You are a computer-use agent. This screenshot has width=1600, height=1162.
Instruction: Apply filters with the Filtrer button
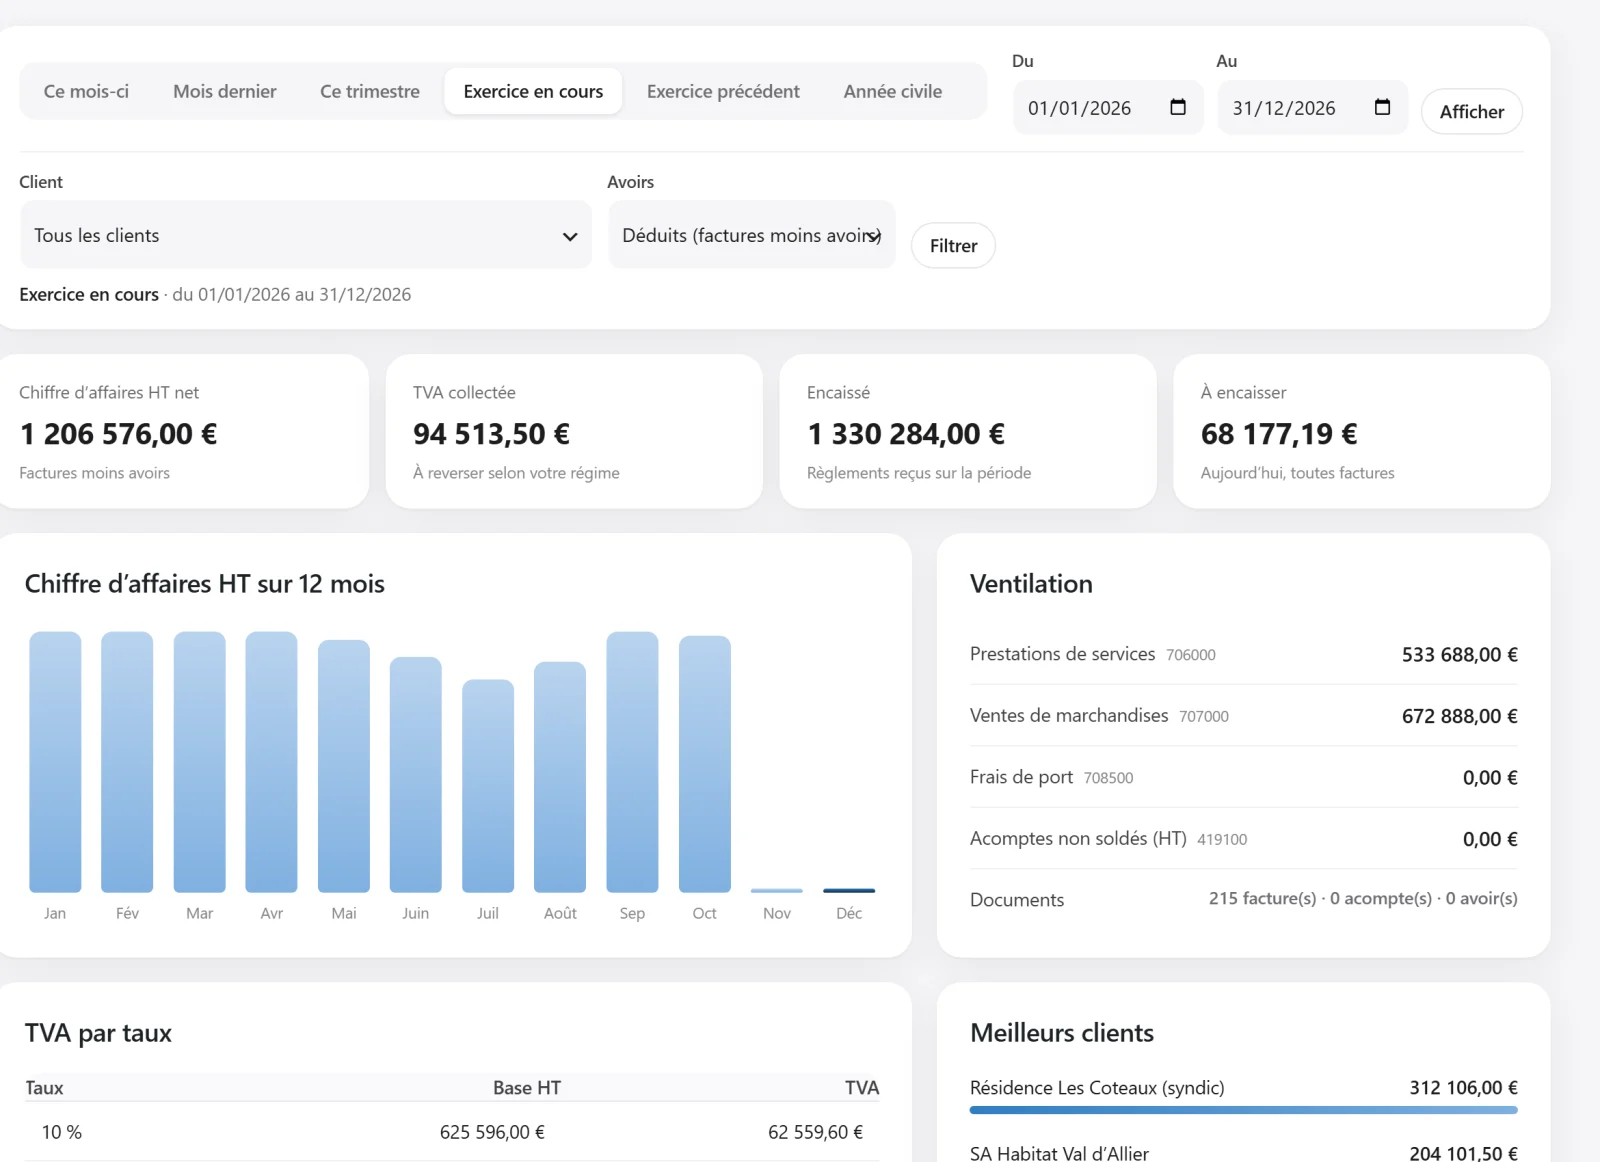[x=953, y=245]
